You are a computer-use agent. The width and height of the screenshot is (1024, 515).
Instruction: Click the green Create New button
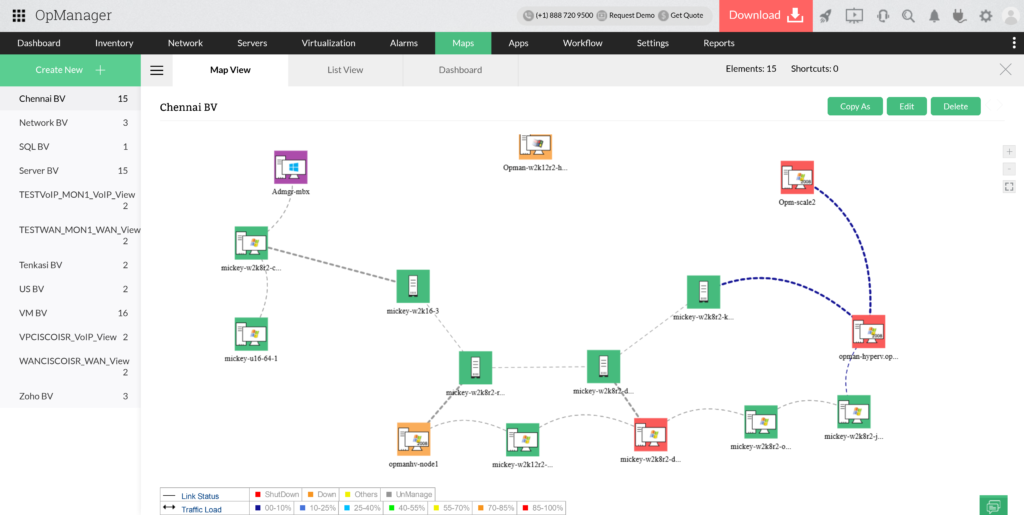[x=70, y=70]
